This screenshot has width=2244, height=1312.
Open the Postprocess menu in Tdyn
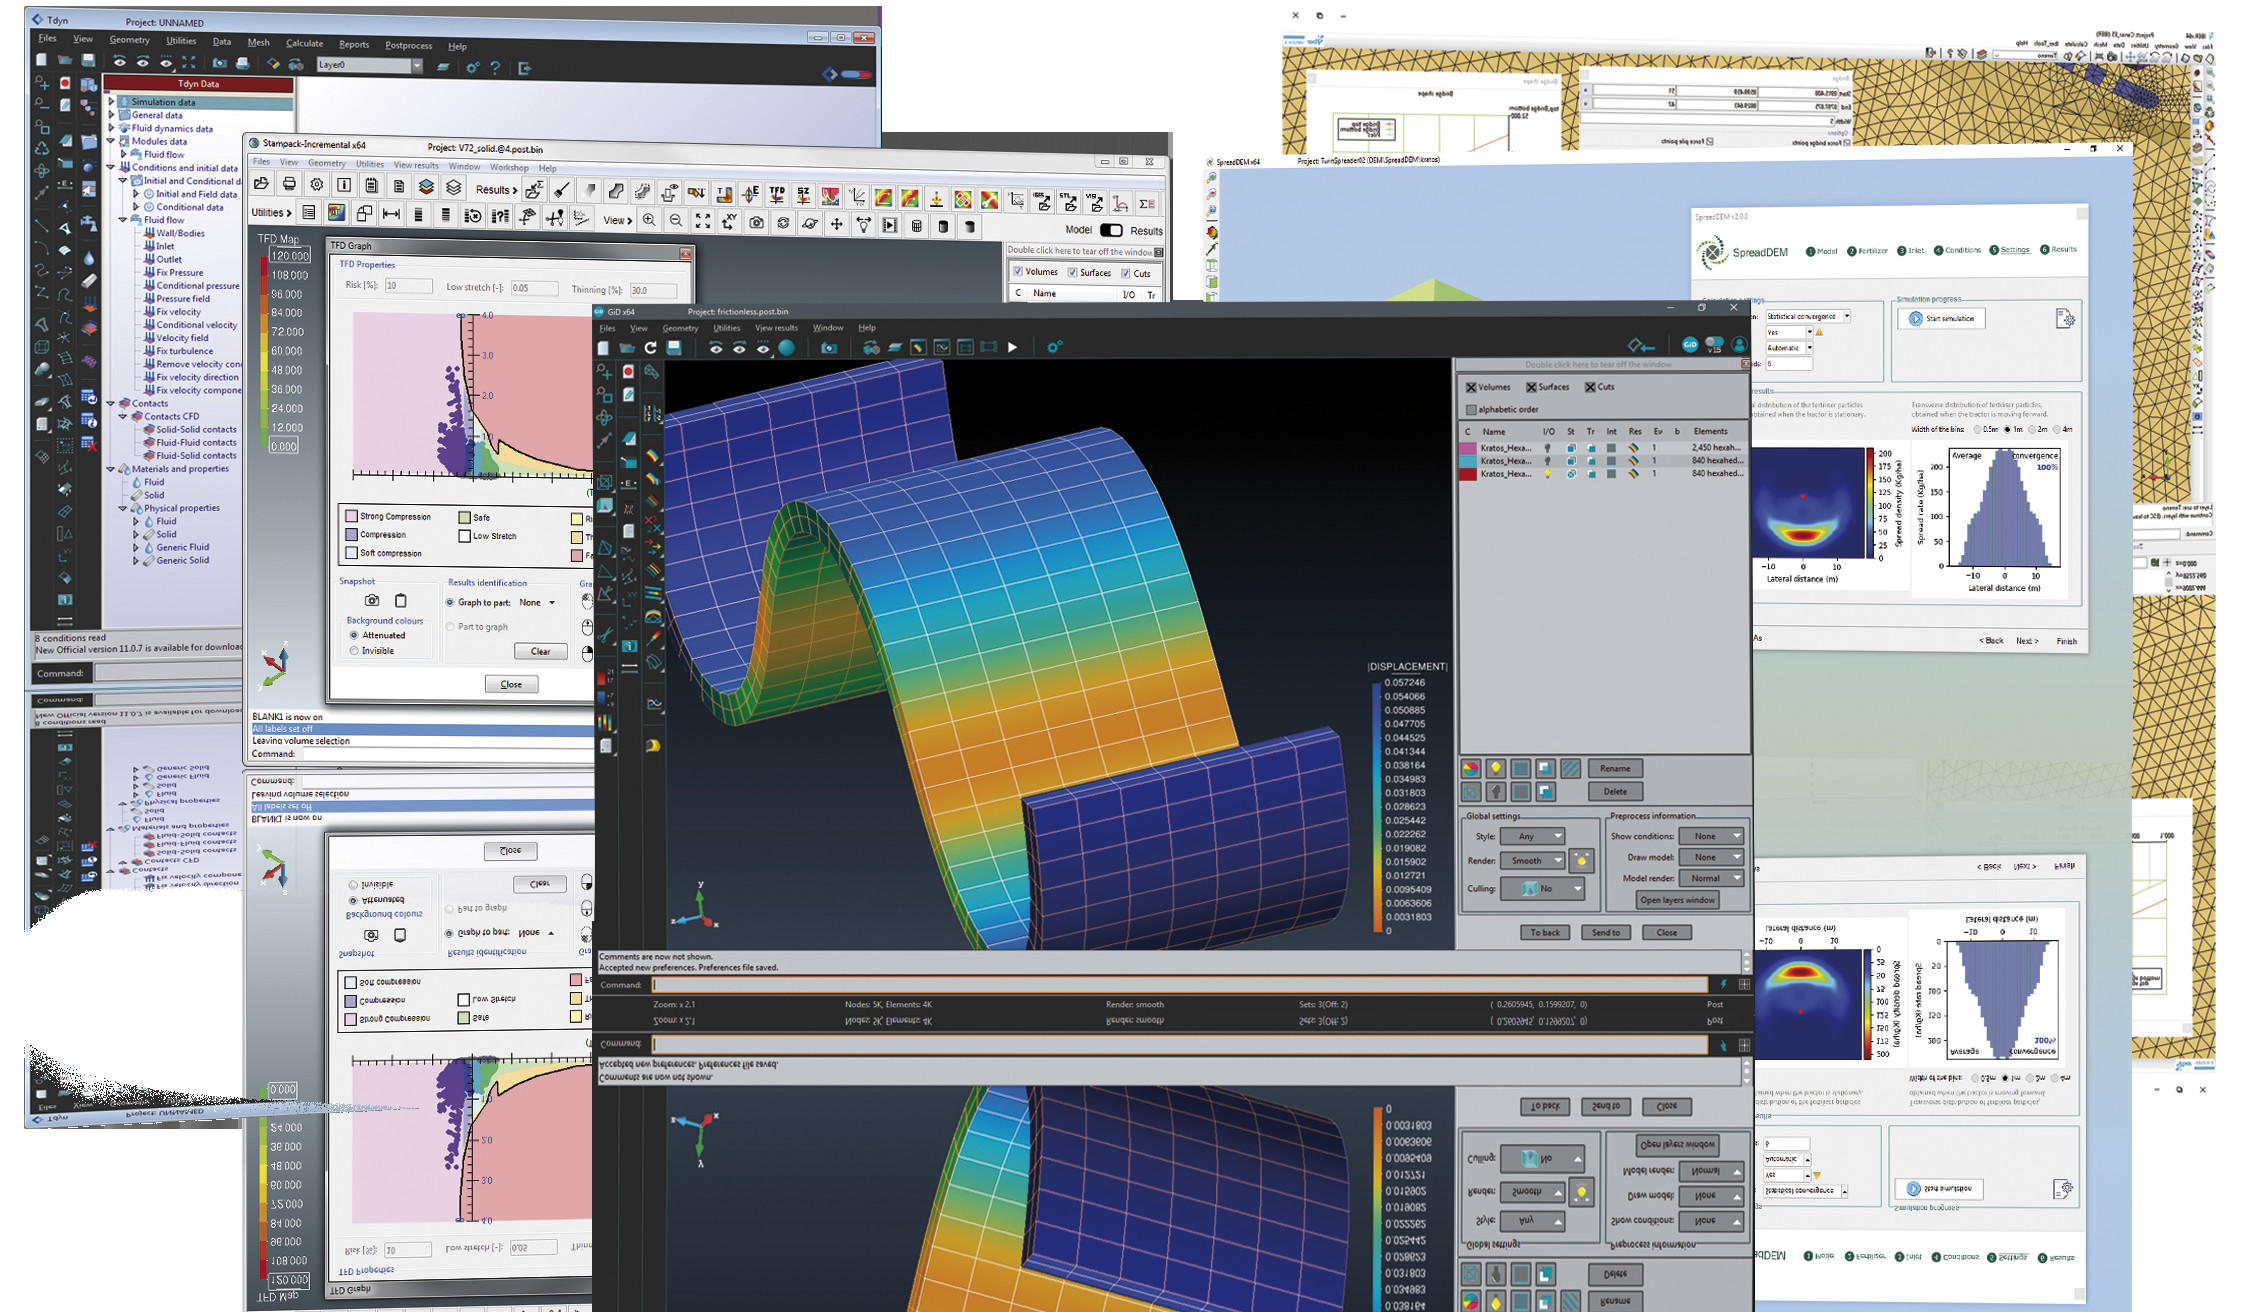coord(408,45)
